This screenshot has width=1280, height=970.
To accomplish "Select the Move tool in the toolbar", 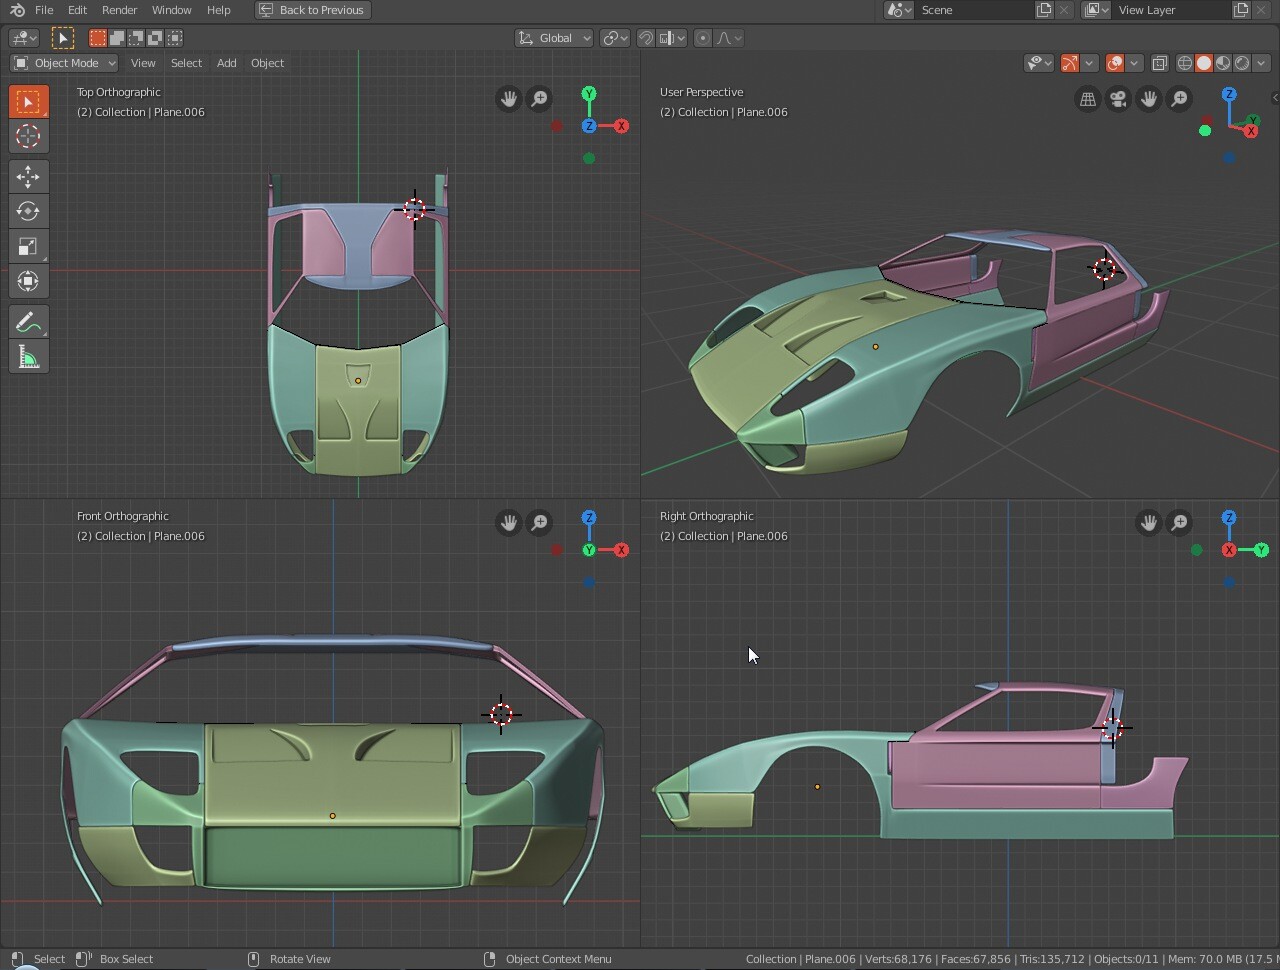I will coord(28,177).
